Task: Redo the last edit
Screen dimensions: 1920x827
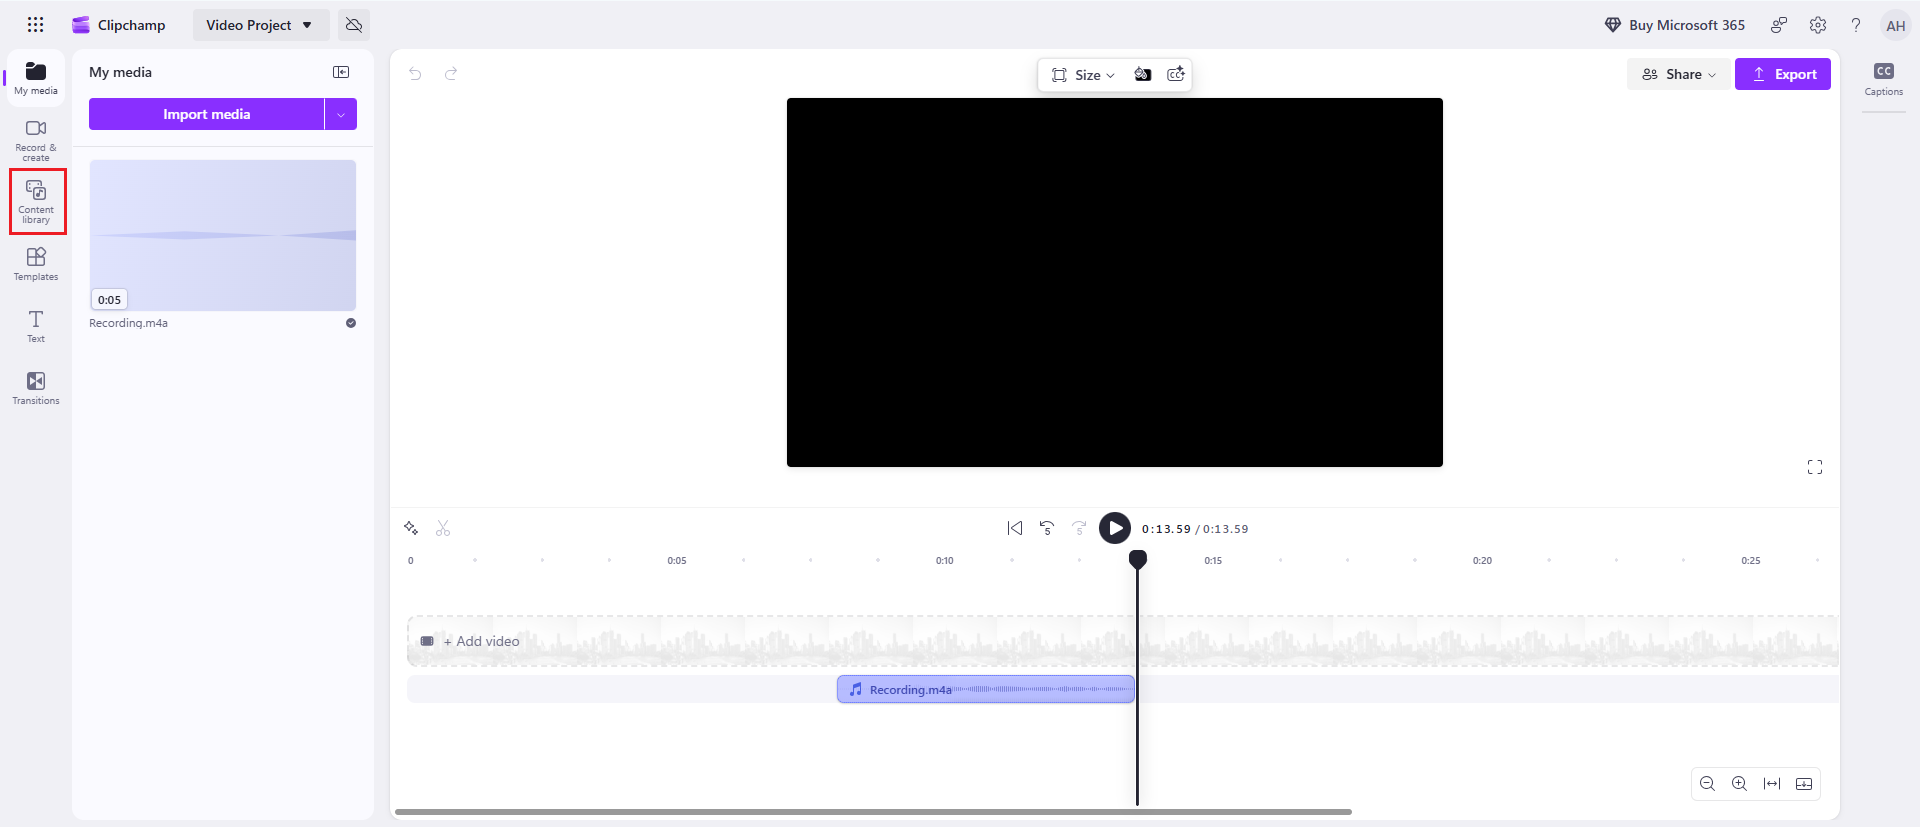Action: (x=451, y=73)
